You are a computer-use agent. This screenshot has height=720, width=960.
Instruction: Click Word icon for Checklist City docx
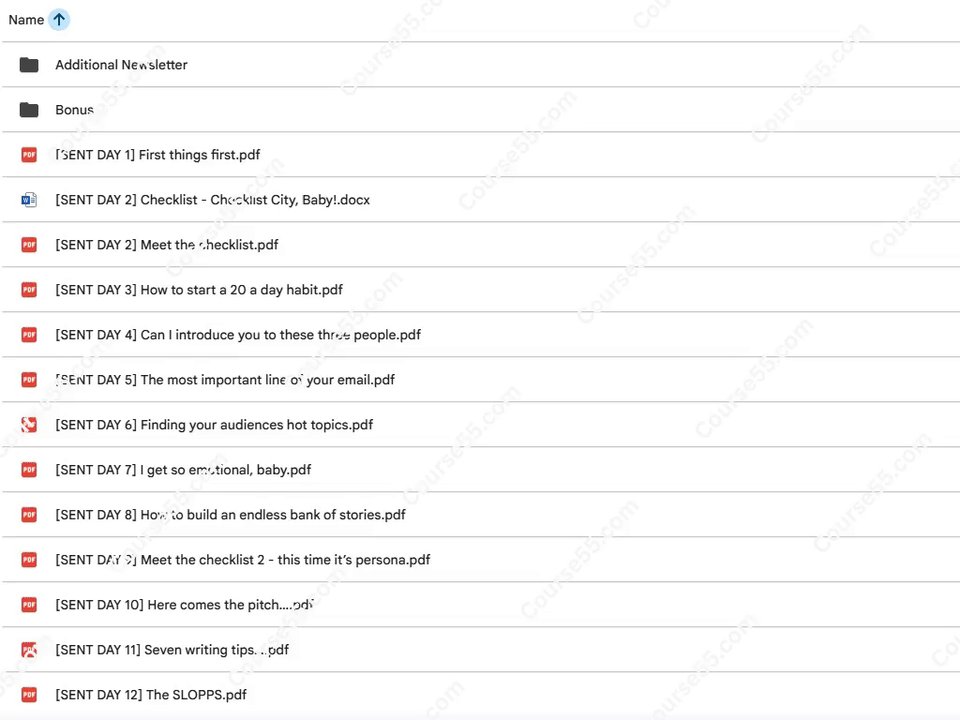(x=29, y=200)
